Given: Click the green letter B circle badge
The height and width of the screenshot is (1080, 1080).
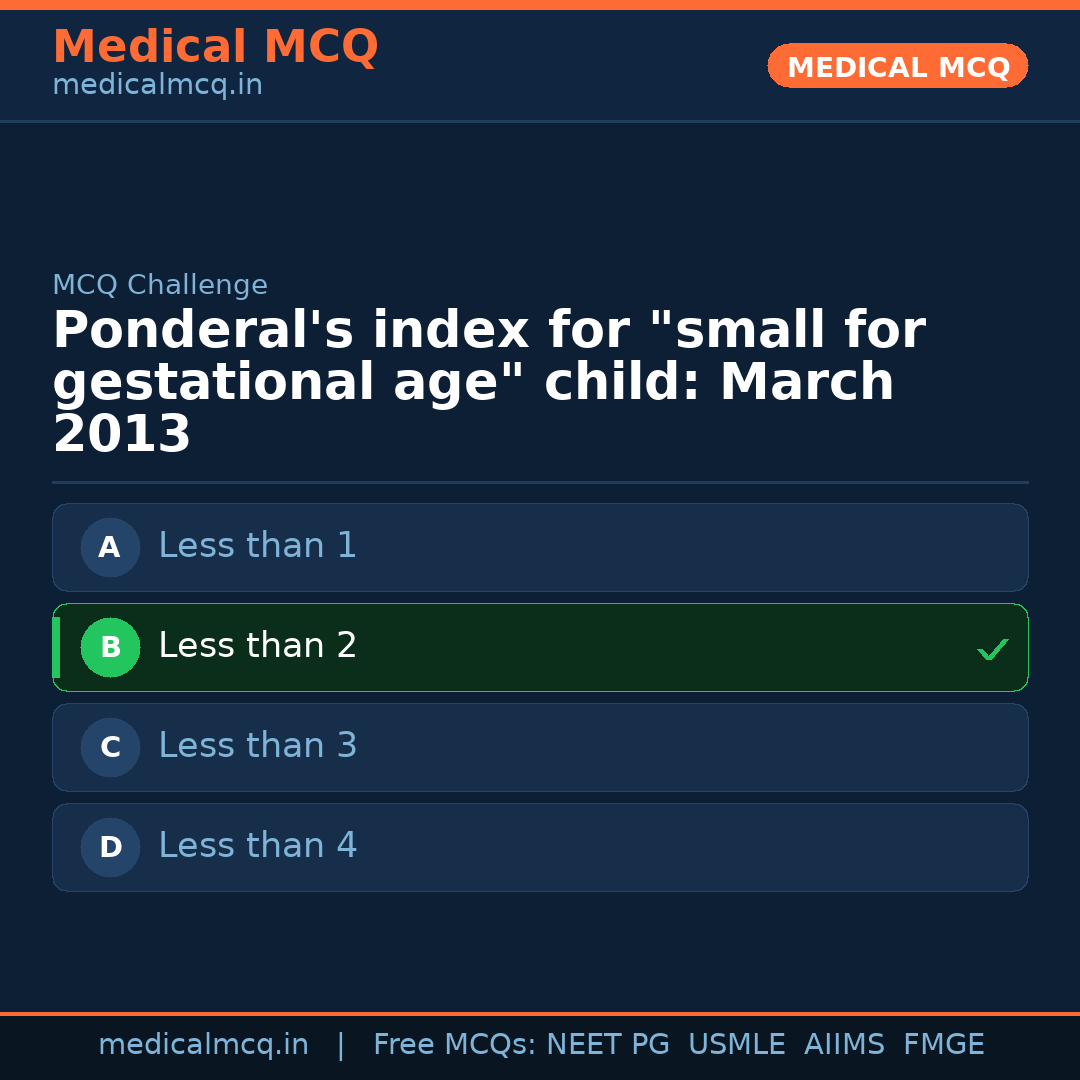Looking at the screenshot, I should click(110, 648).
